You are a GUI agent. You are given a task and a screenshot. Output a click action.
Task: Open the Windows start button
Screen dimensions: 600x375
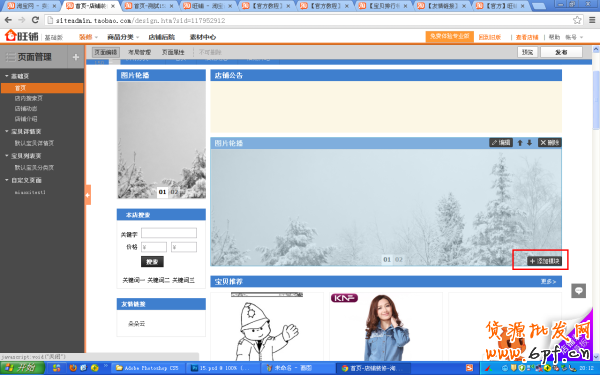point(22,368)
